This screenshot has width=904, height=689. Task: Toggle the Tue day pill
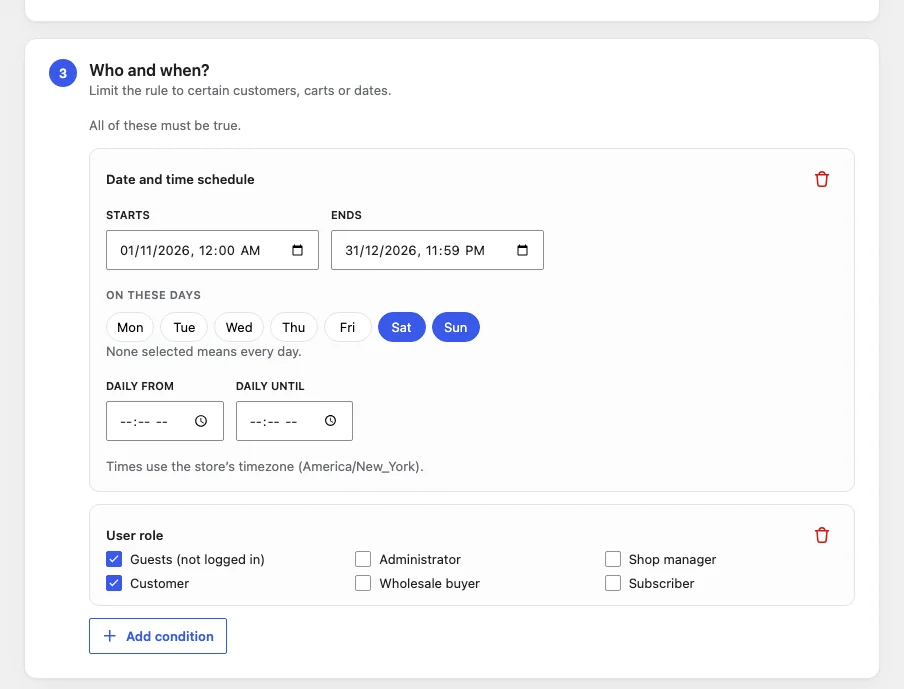point(184,327)
